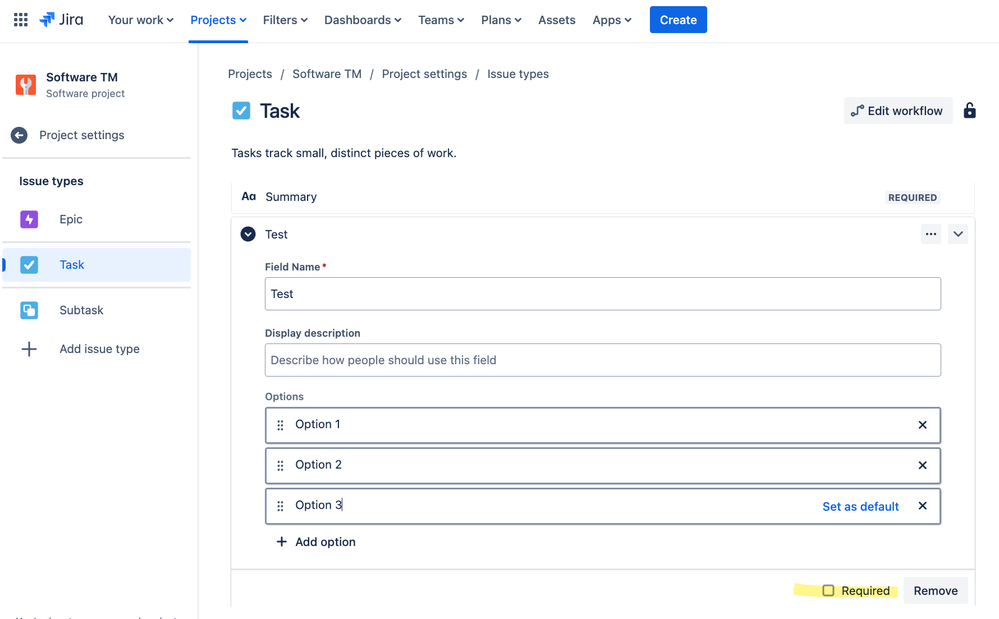The height and width of the screenshot is (619, 999).
Task: Select the Subtask issue type
Action: 97,310
